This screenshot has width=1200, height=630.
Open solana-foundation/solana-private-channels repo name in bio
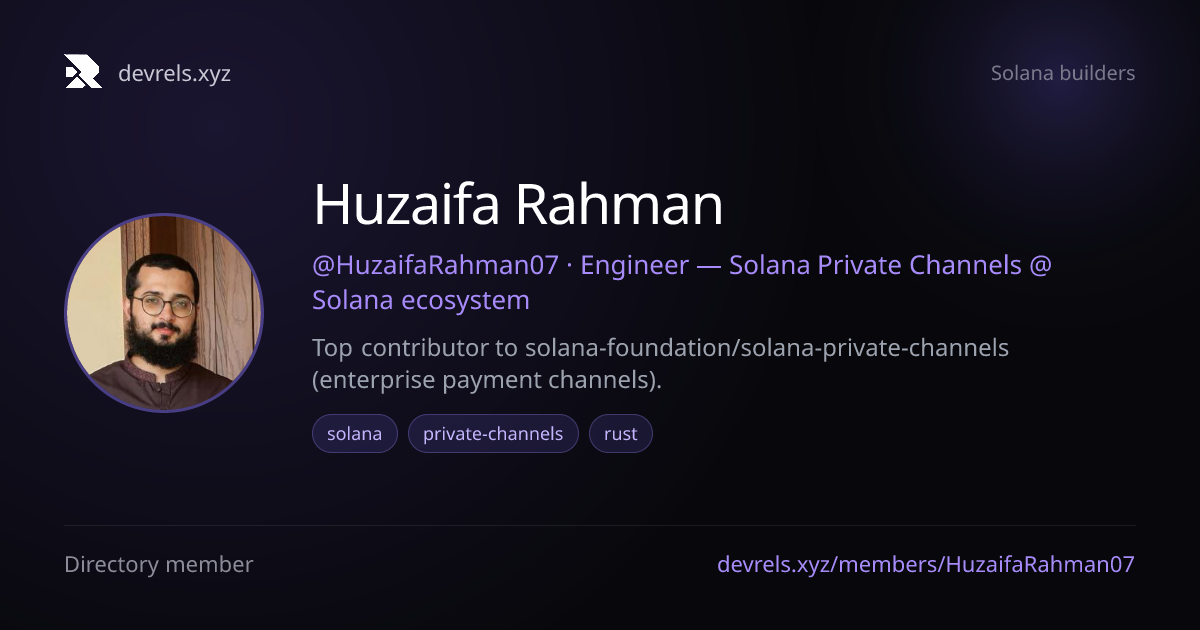[x=767, y=348]
